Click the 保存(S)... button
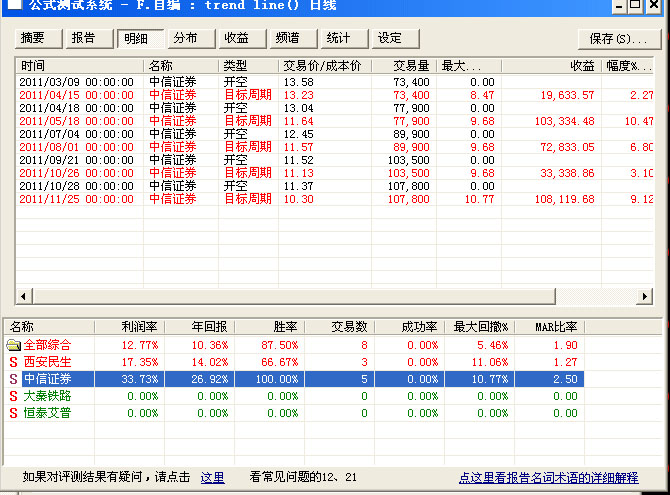Image resolution: width=670 pixels, height=495 pixels. click(x=619, y=39)
